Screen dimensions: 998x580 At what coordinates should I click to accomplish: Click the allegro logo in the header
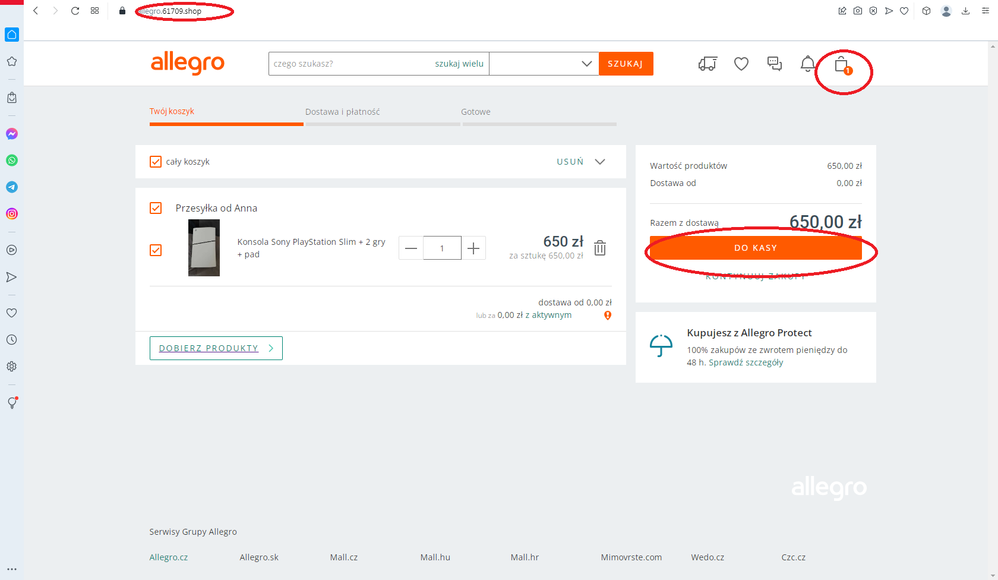coord(188,64)
